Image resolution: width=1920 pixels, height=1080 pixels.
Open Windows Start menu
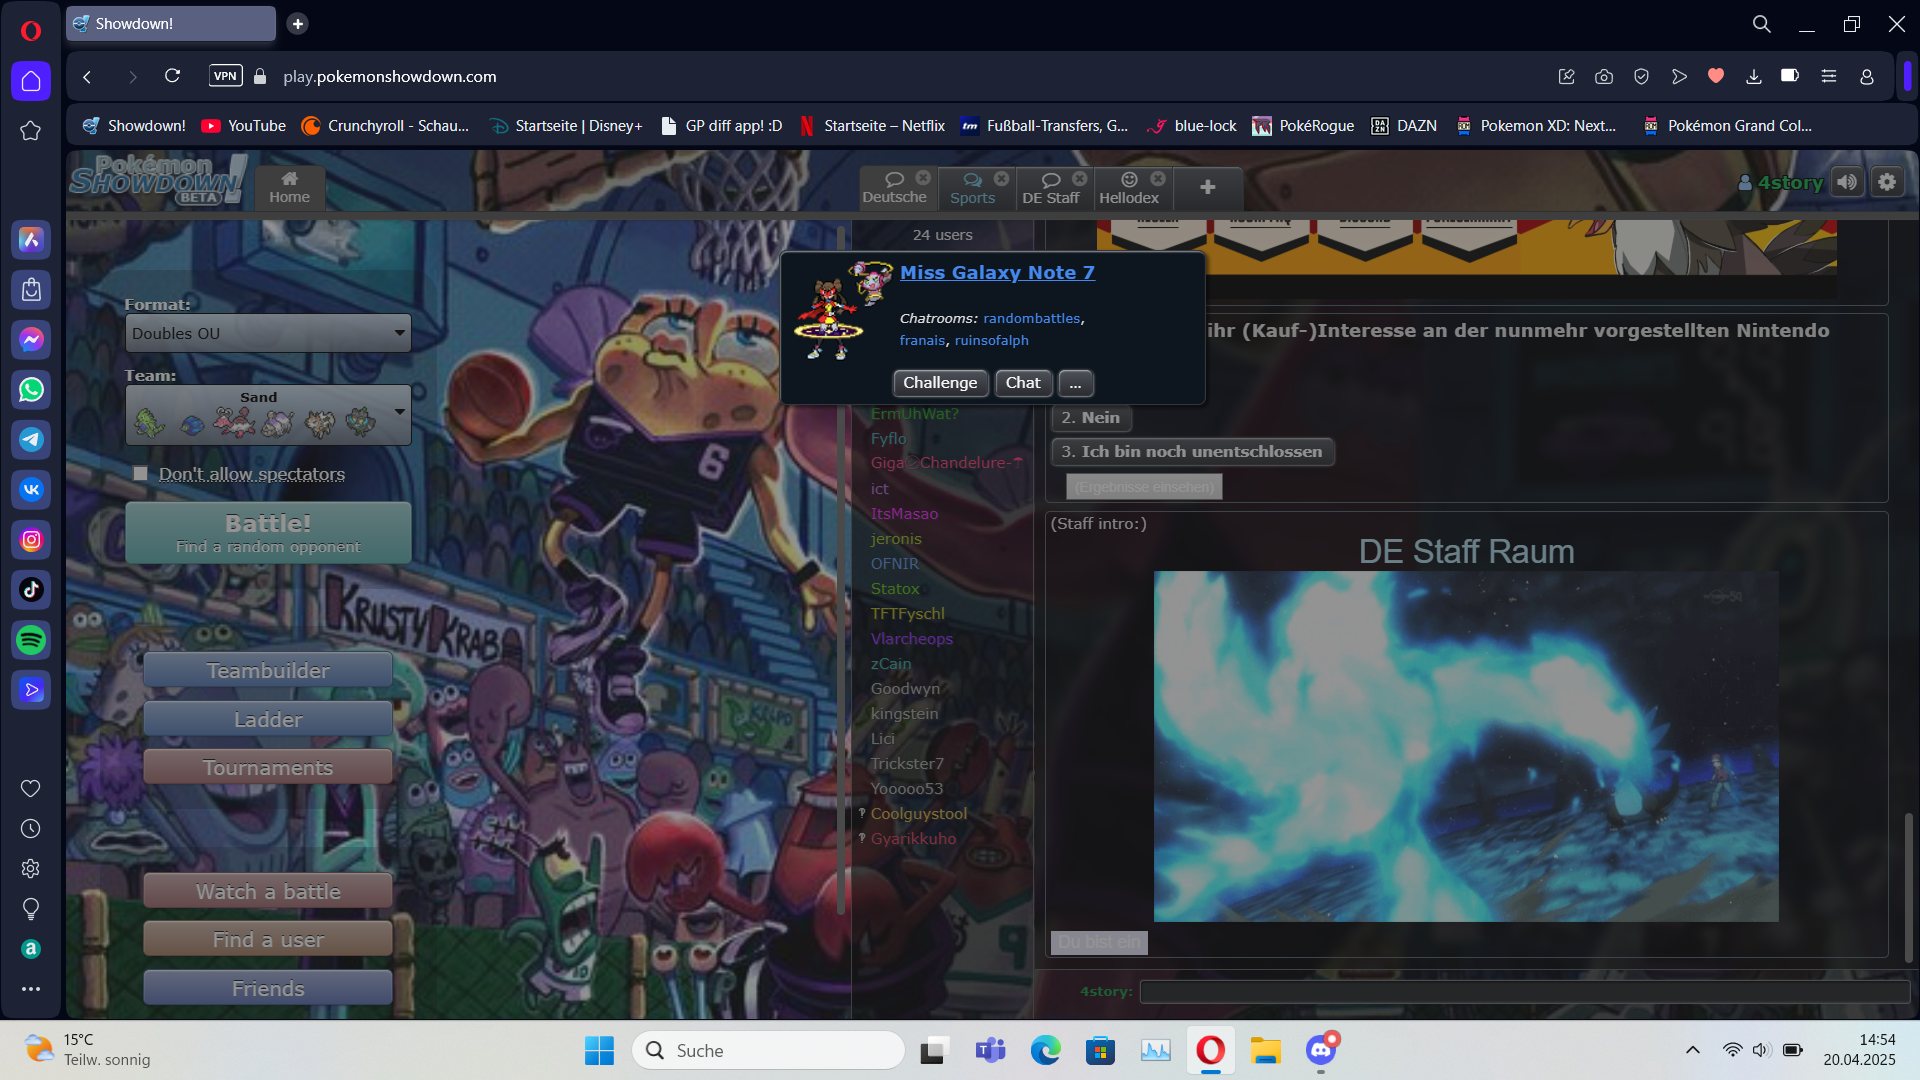[599, 1050]
